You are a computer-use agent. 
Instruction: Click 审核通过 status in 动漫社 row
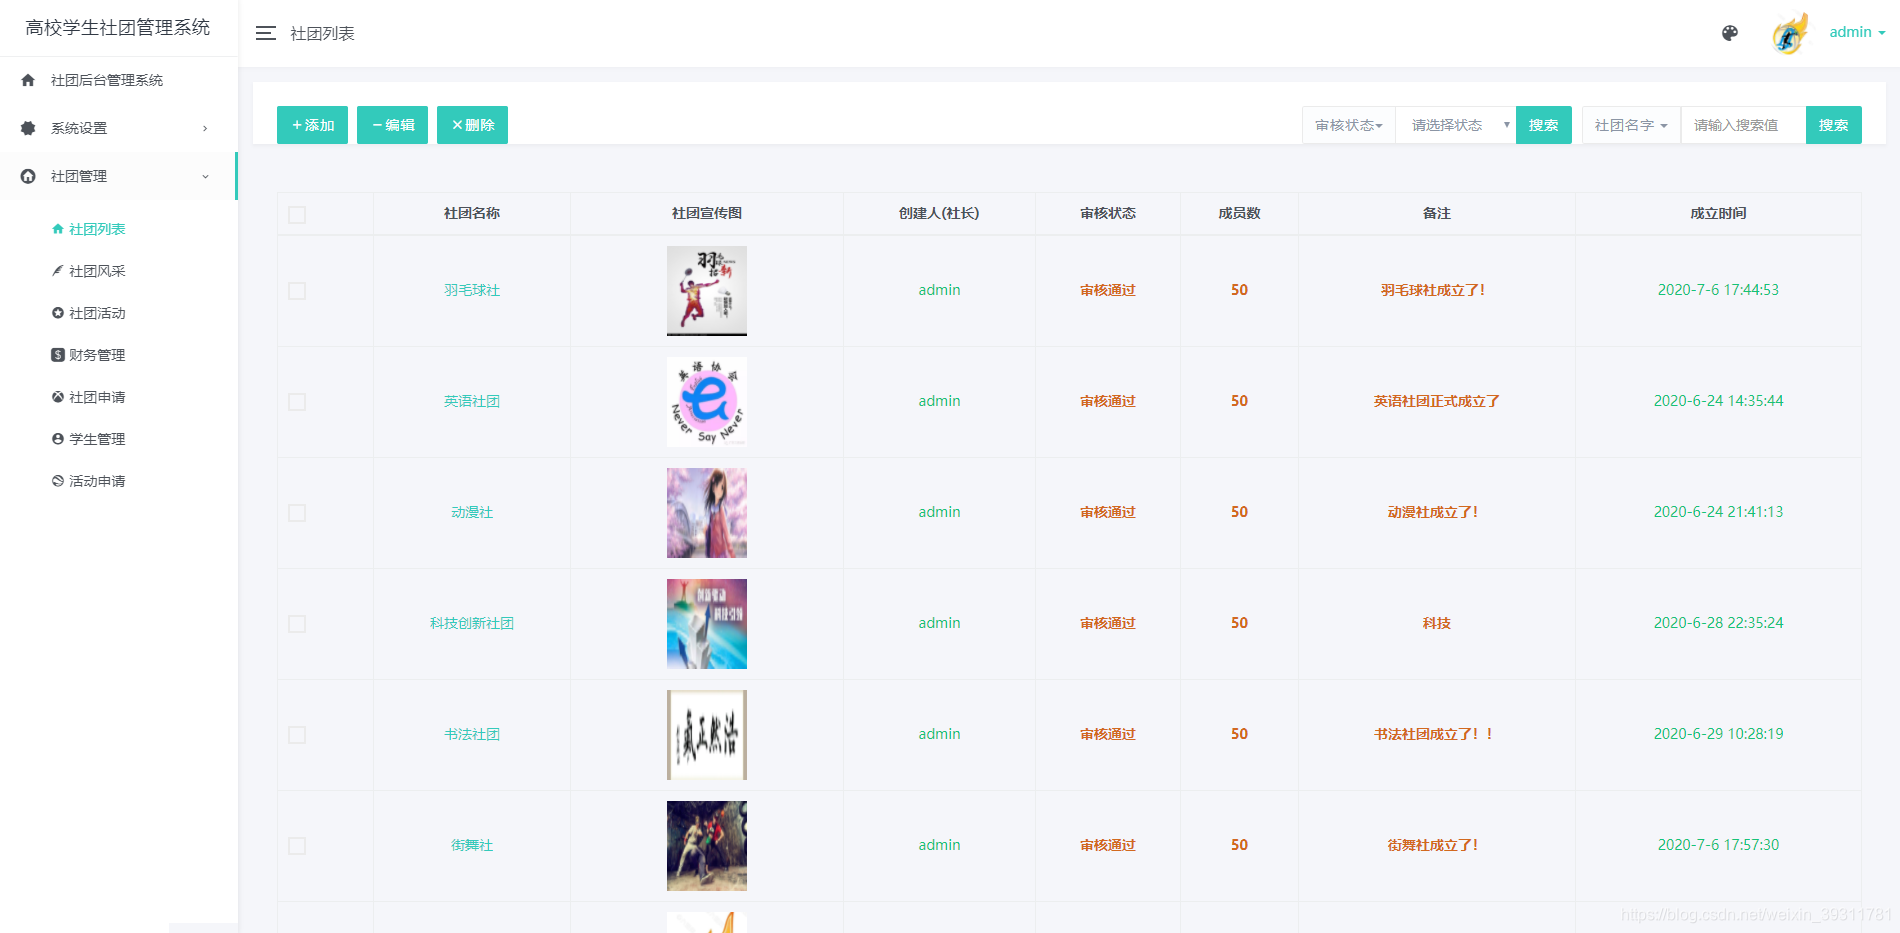coord(1108,512)
